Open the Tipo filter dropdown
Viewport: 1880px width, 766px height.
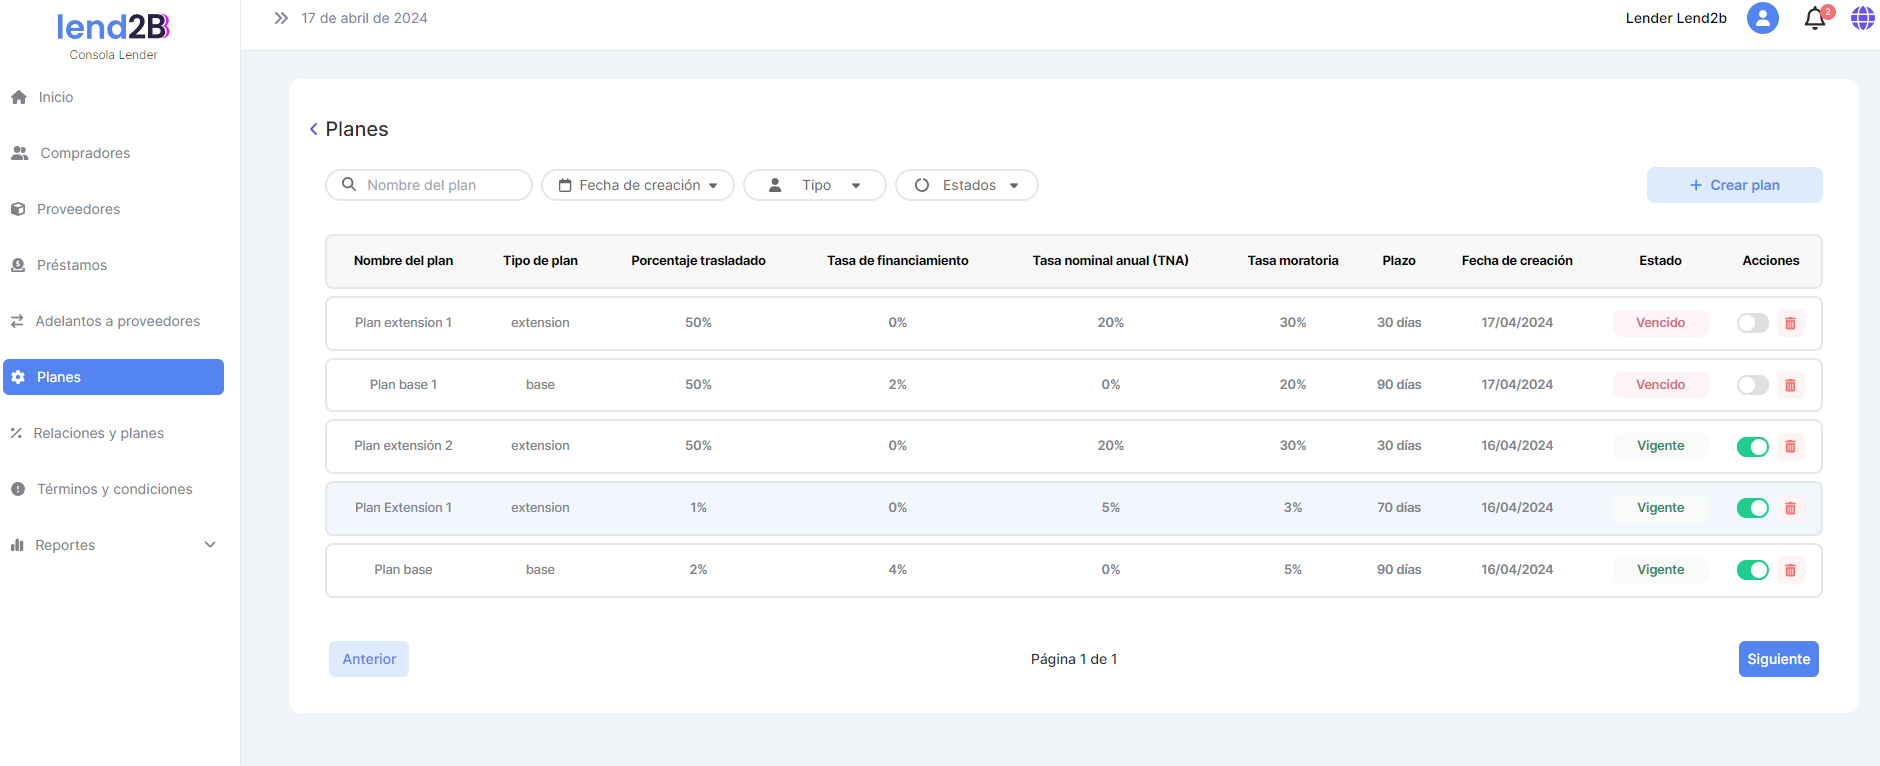click(815, 185)
